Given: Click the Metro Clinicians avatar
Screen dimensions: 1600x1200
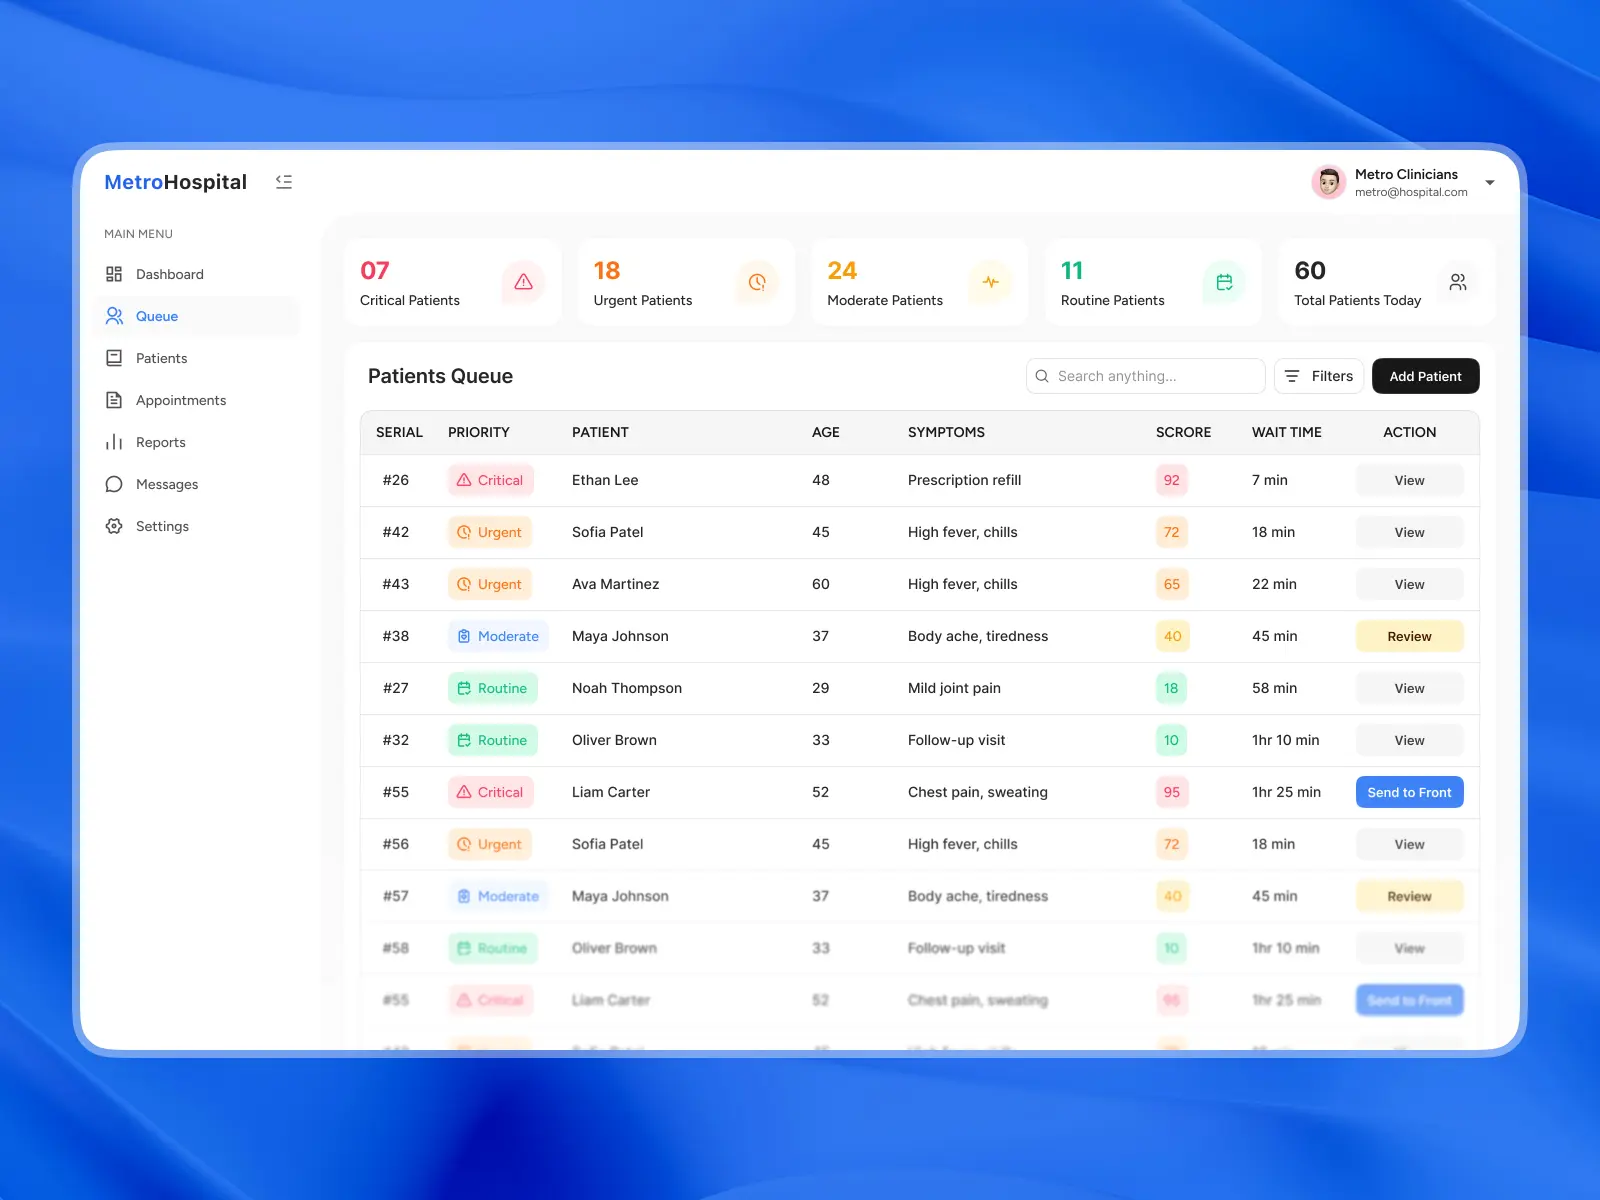Looking at the screenshot, I should (1329, 182).
